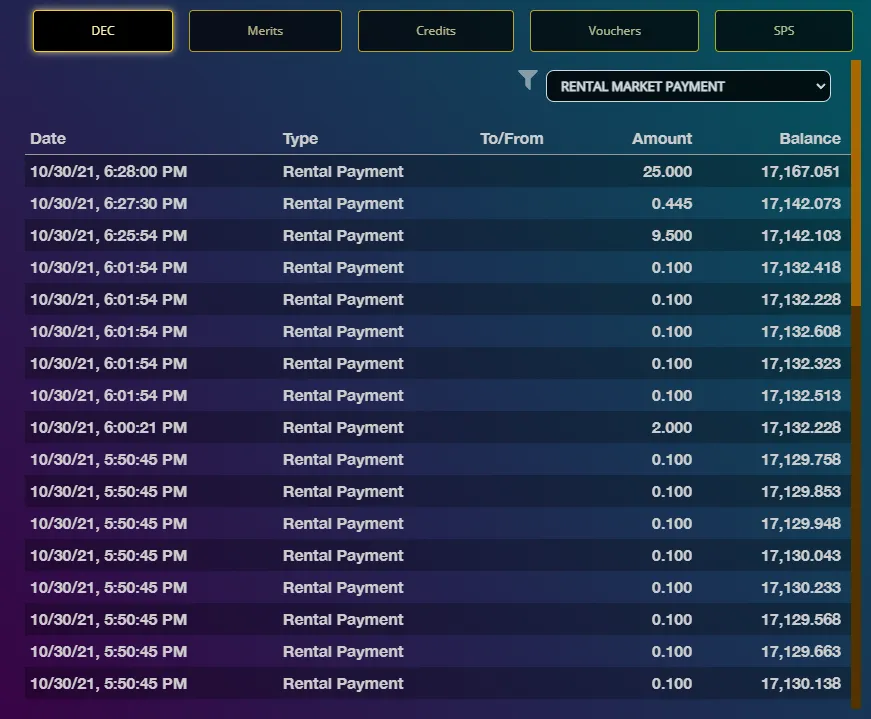Click balance 17,130.233
The height and width of the screenshot is (719, 871).
point(800,588)
